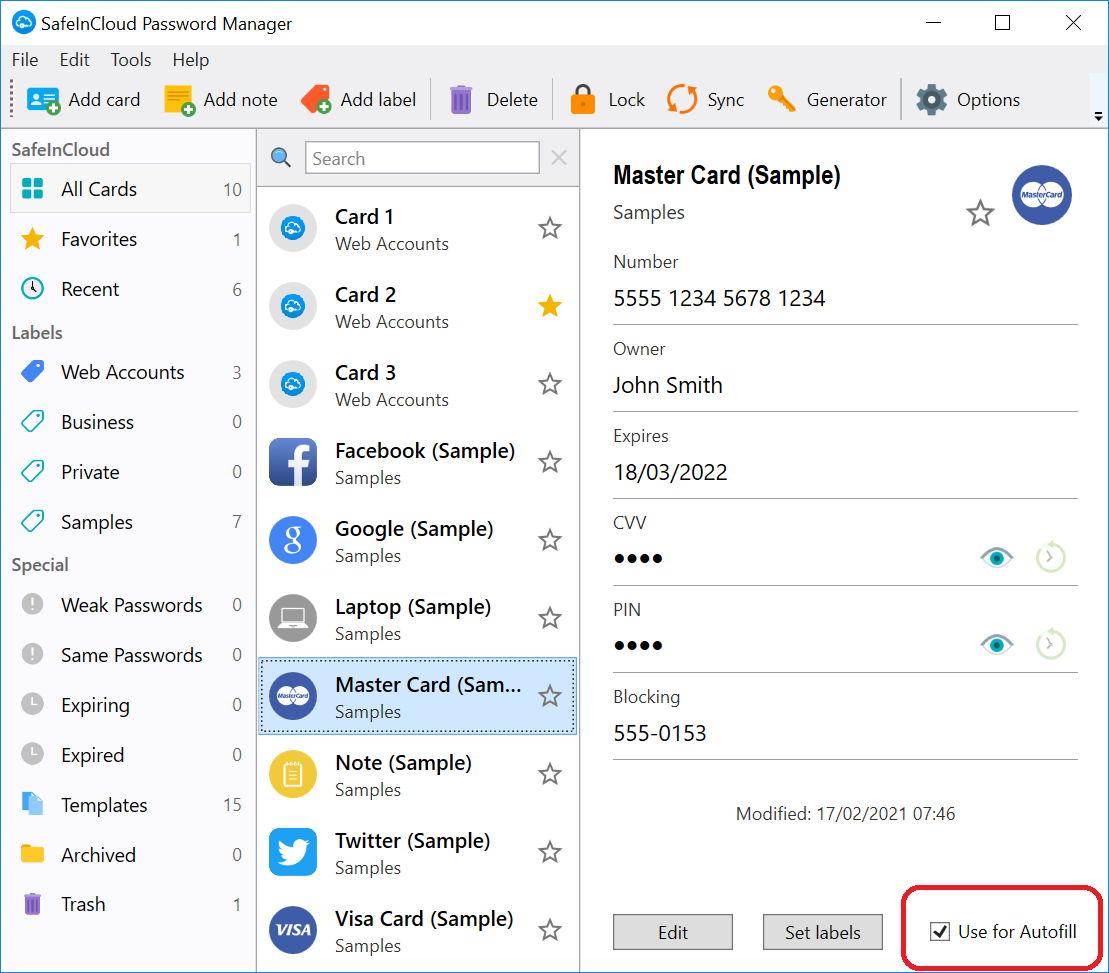Toggle favorite star for Note (Sample)
This screenshot has width=1109, height=973.
click(x=550, y=774)
